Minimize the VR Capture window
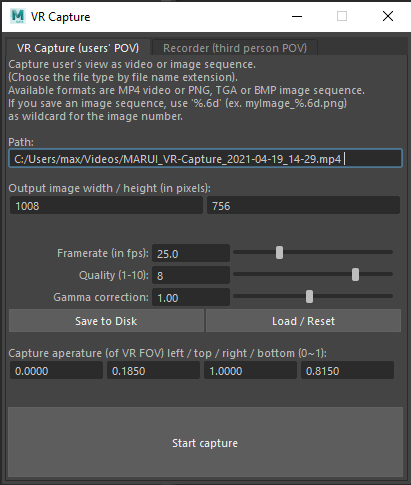Image resolution: width=411 pixels, height=485 pixels. (297, 16)
